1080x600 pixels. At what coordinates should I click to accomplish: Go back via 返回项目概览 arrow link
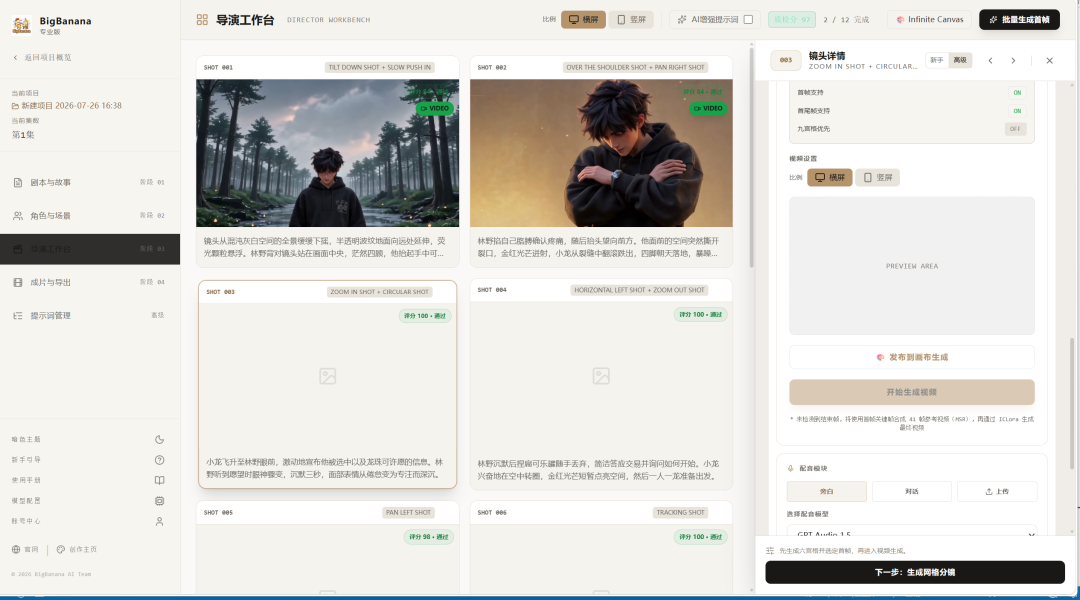click(x=42, y=57)
